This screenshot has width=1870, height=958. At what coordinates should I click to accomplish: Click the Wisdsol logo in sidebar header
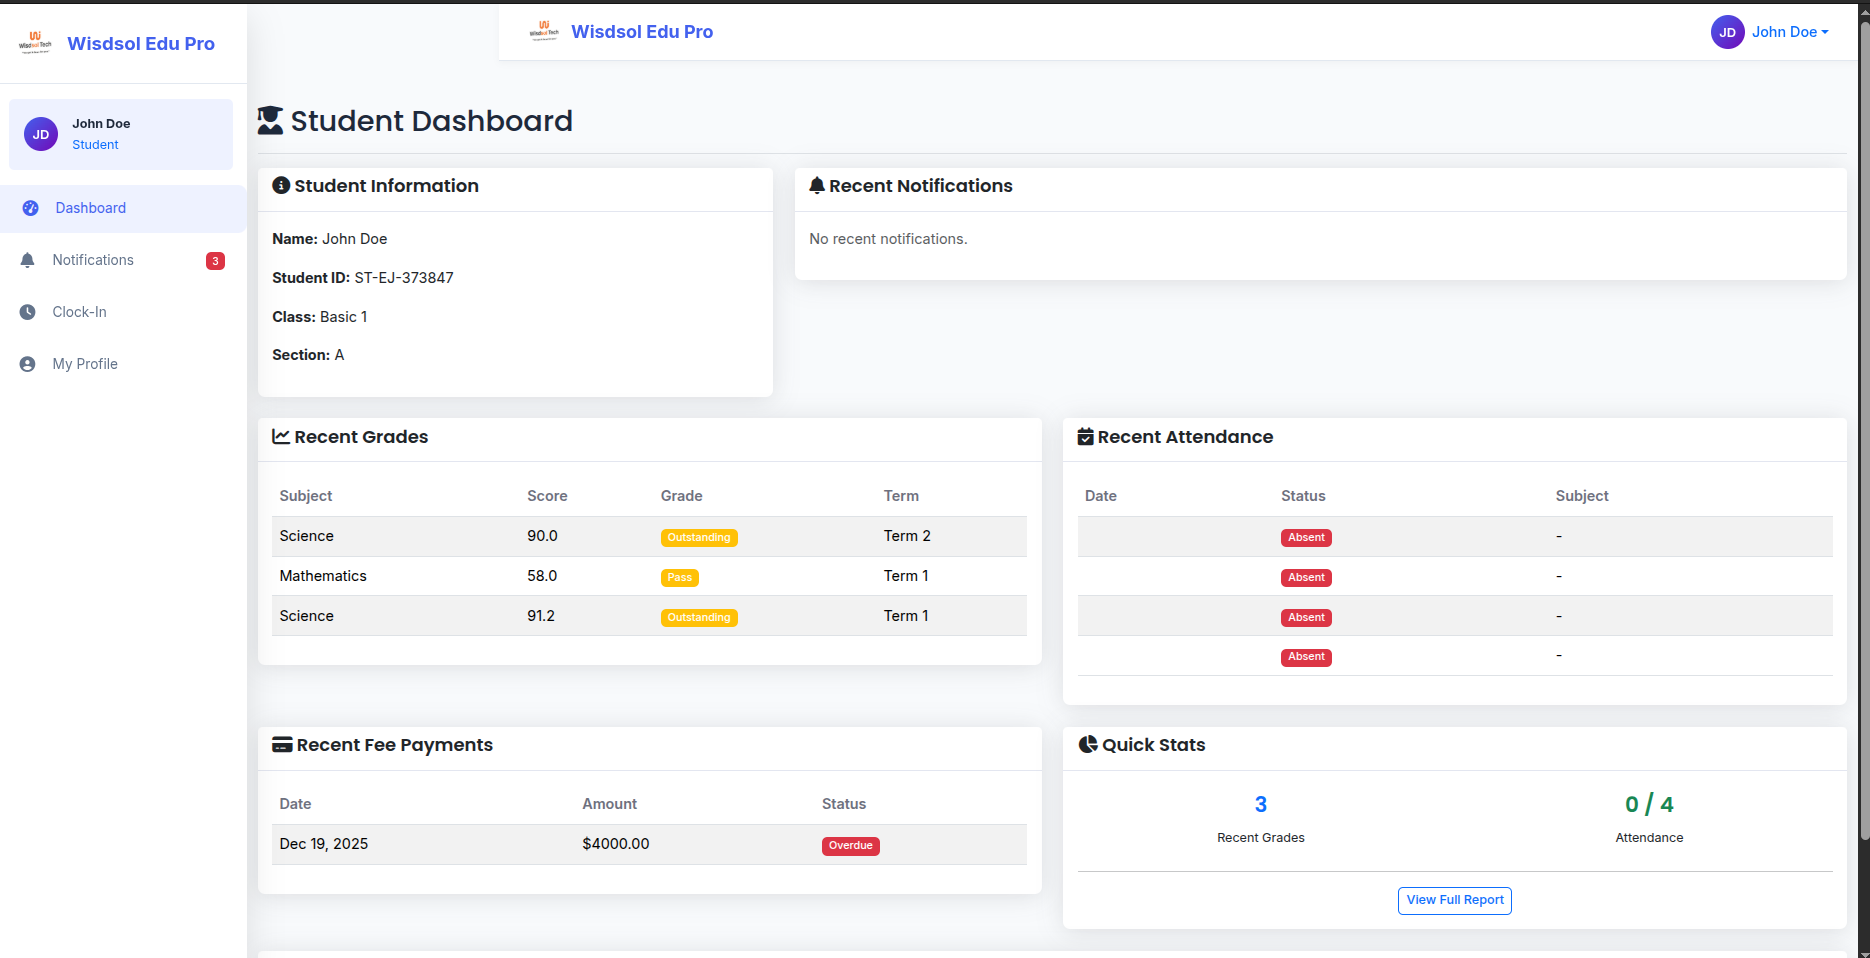[x=35, y=43]
